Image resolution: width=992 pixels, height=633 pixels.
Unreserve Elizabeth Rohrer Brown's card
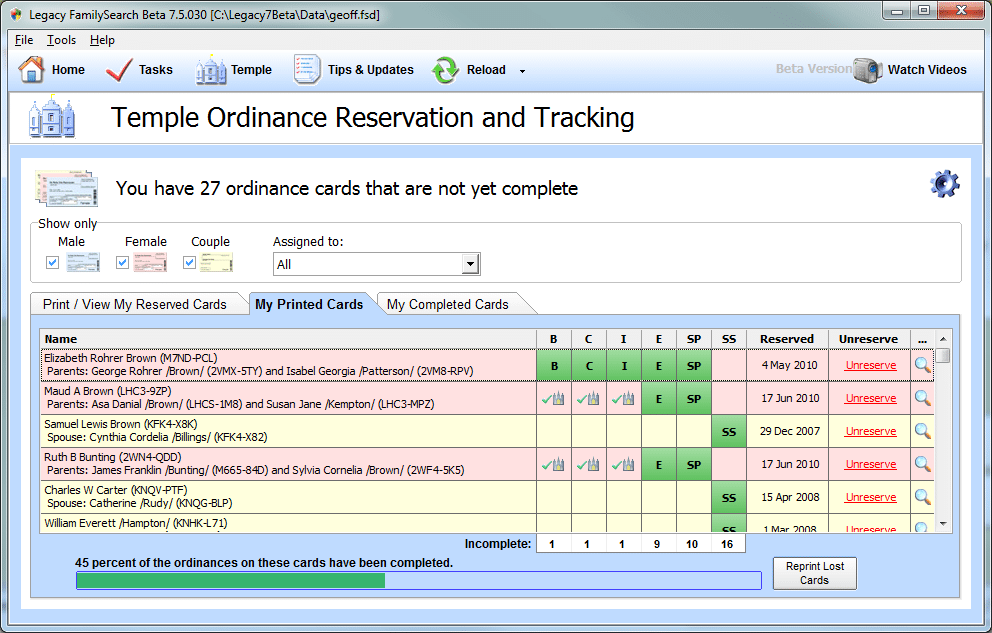871,365
